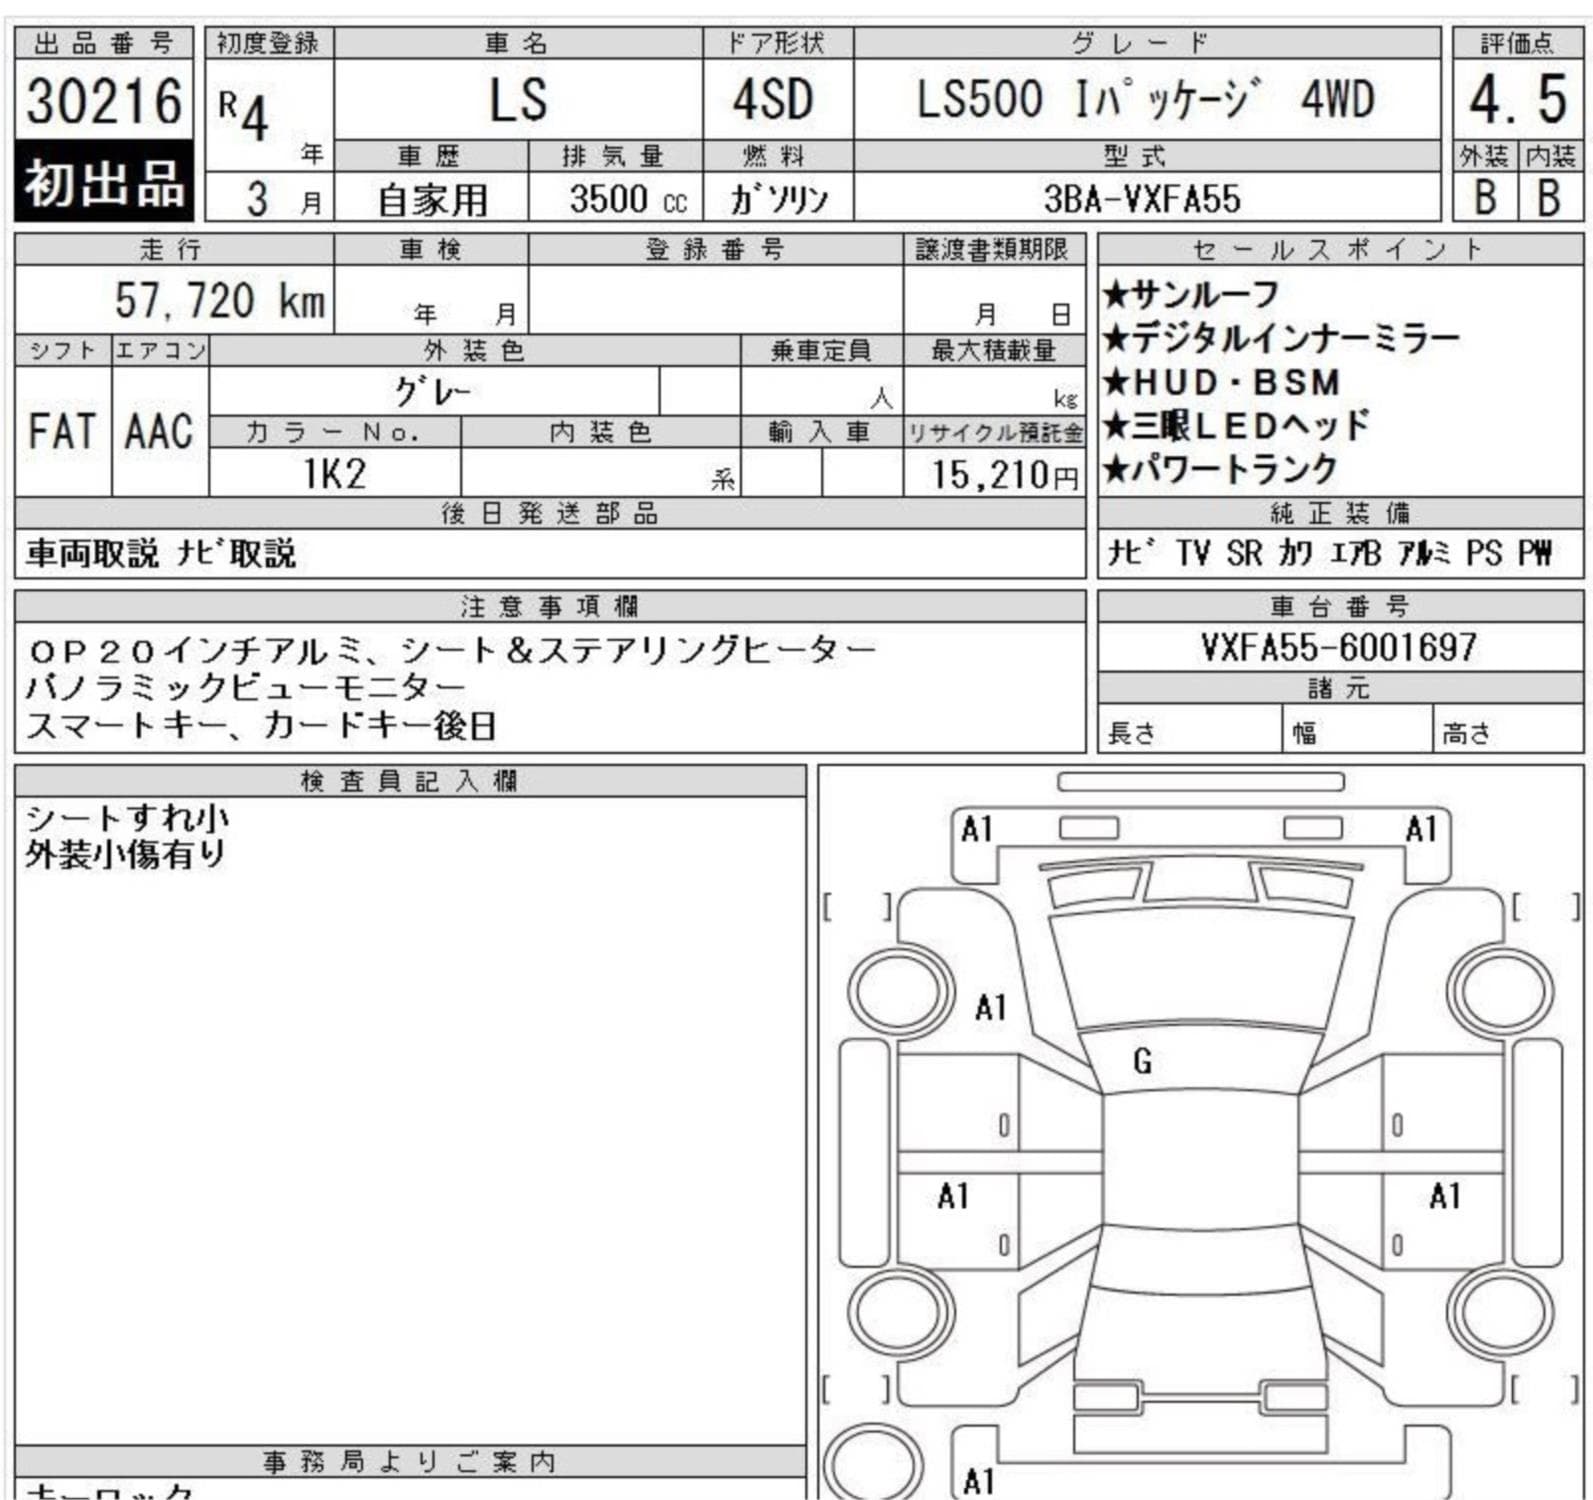
Task: Select the 高さ dimension field
Action: 1508,729
